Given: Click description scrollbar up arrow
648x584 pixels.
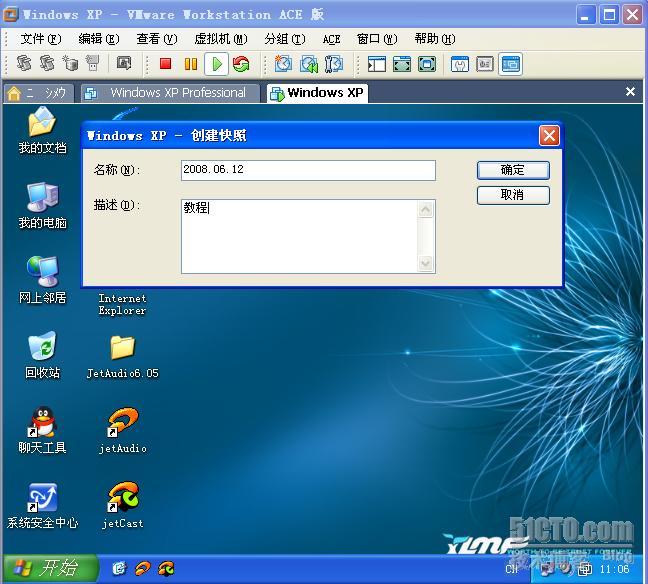Looking at the screenshot, I should 426,210.
